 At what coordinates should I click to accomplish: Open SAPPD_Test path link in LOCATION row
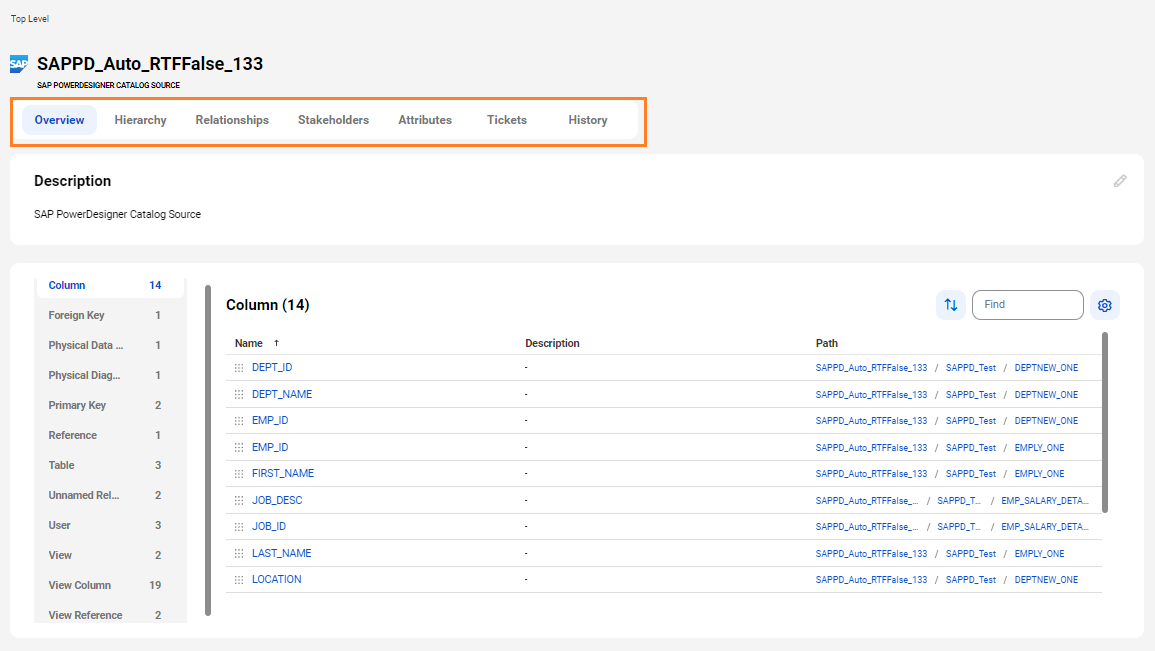click(x=971, y=580)
